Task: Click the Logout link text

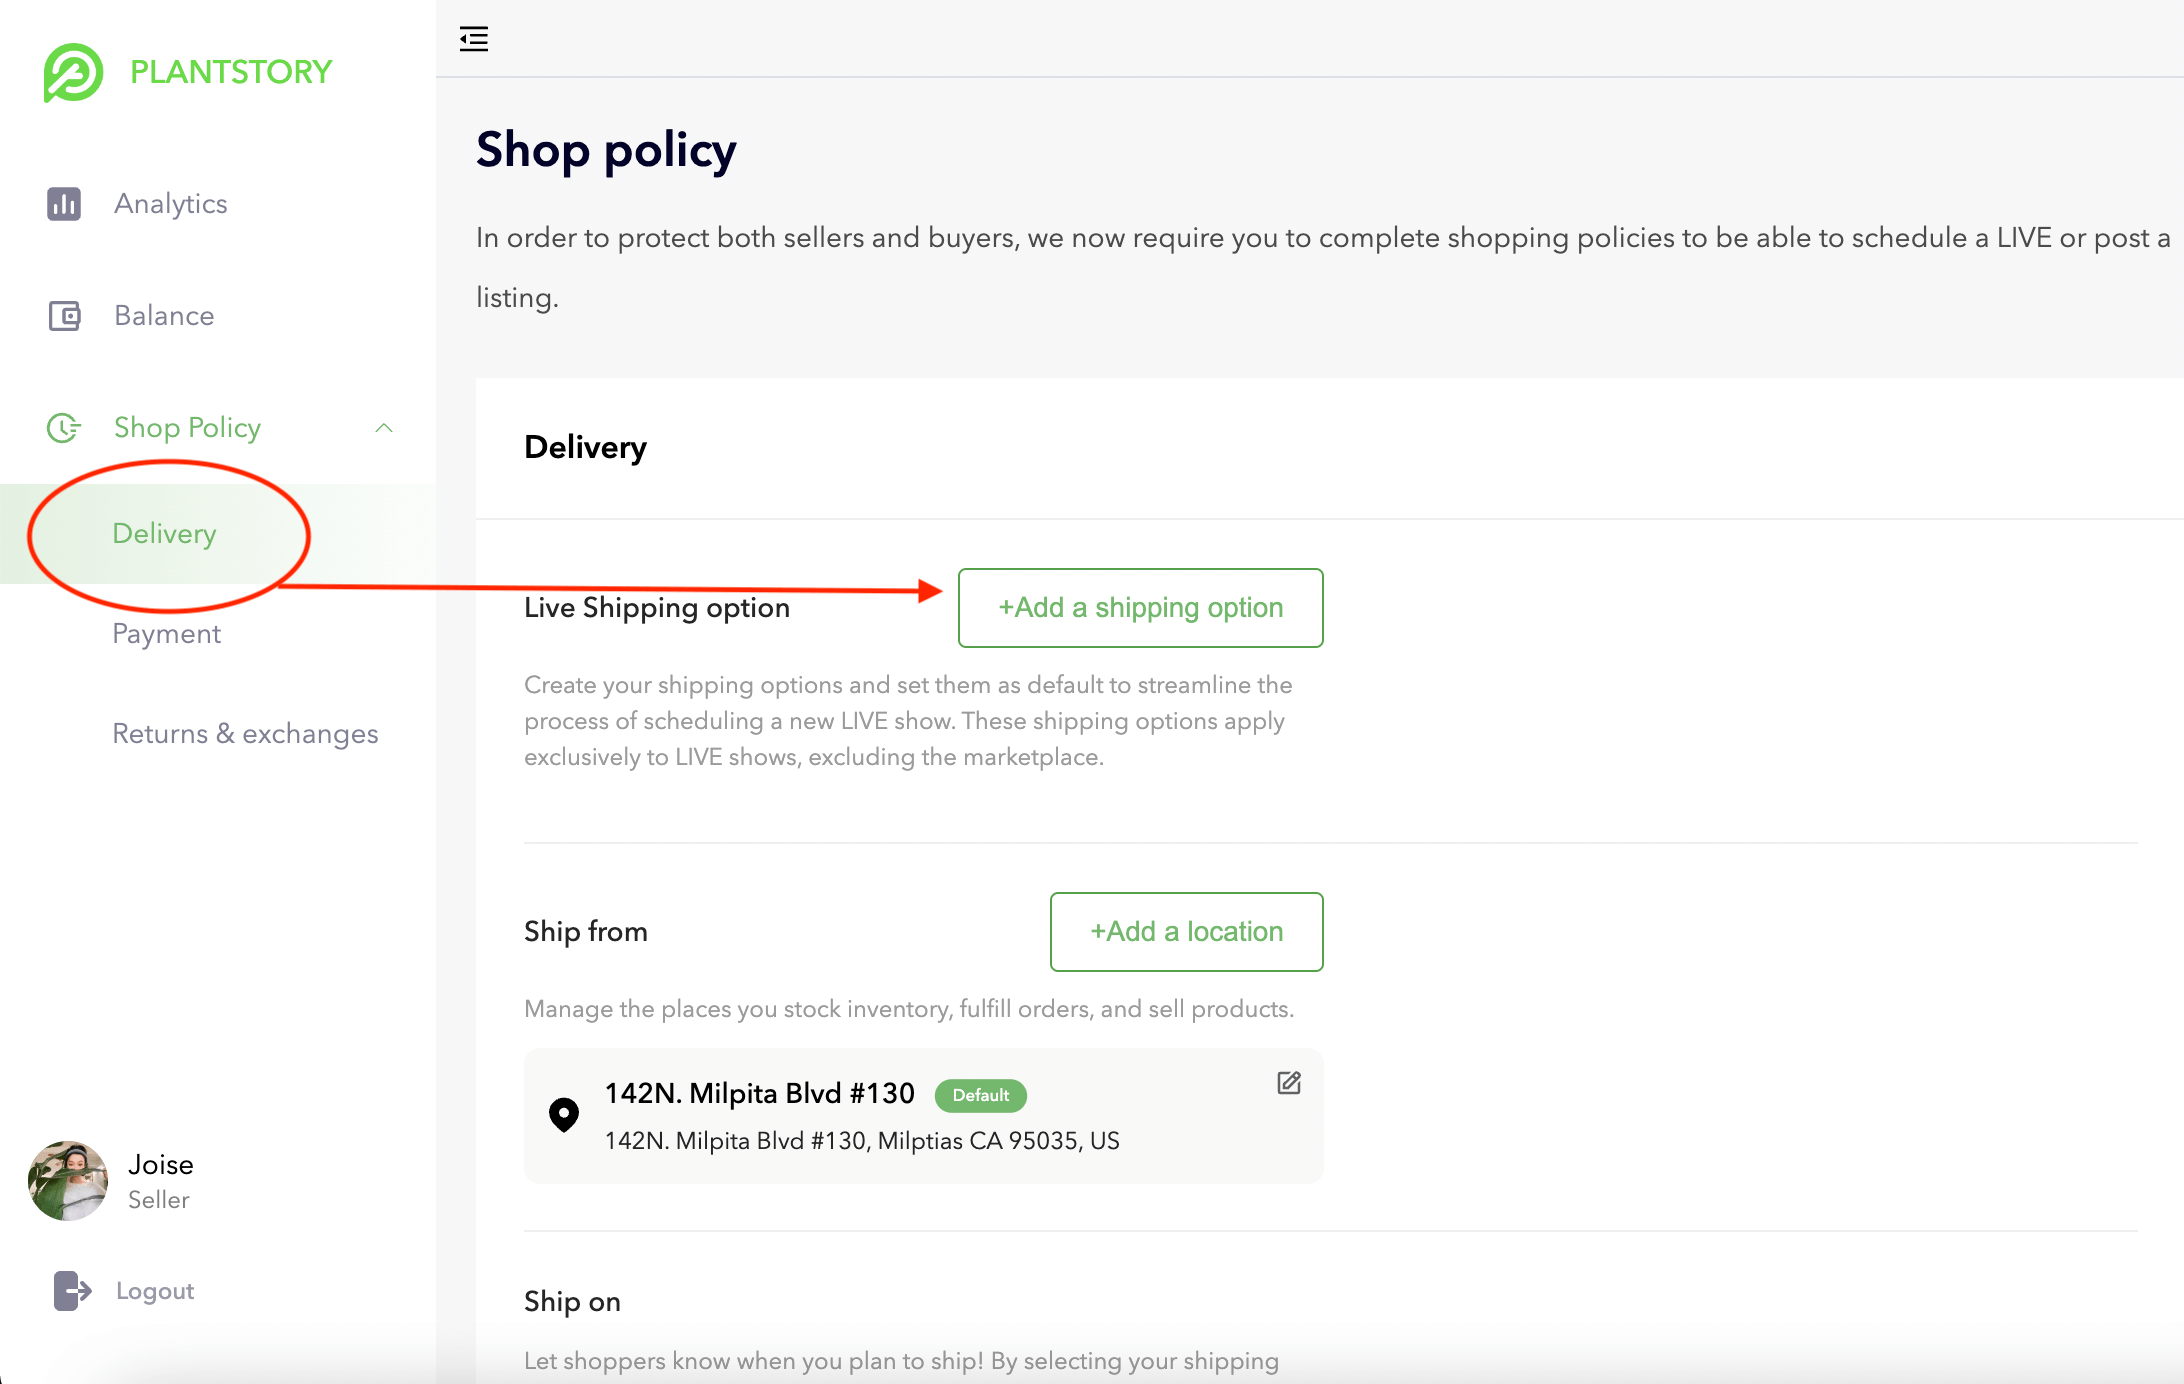Action: pyautogui.click(x=155, y=1291)
